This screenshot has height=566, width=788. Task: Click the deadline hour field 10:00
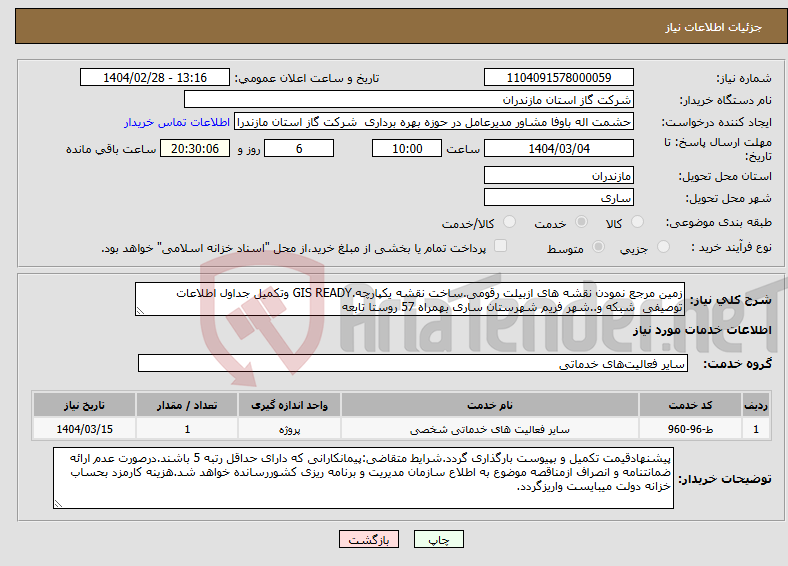point(407,148)
